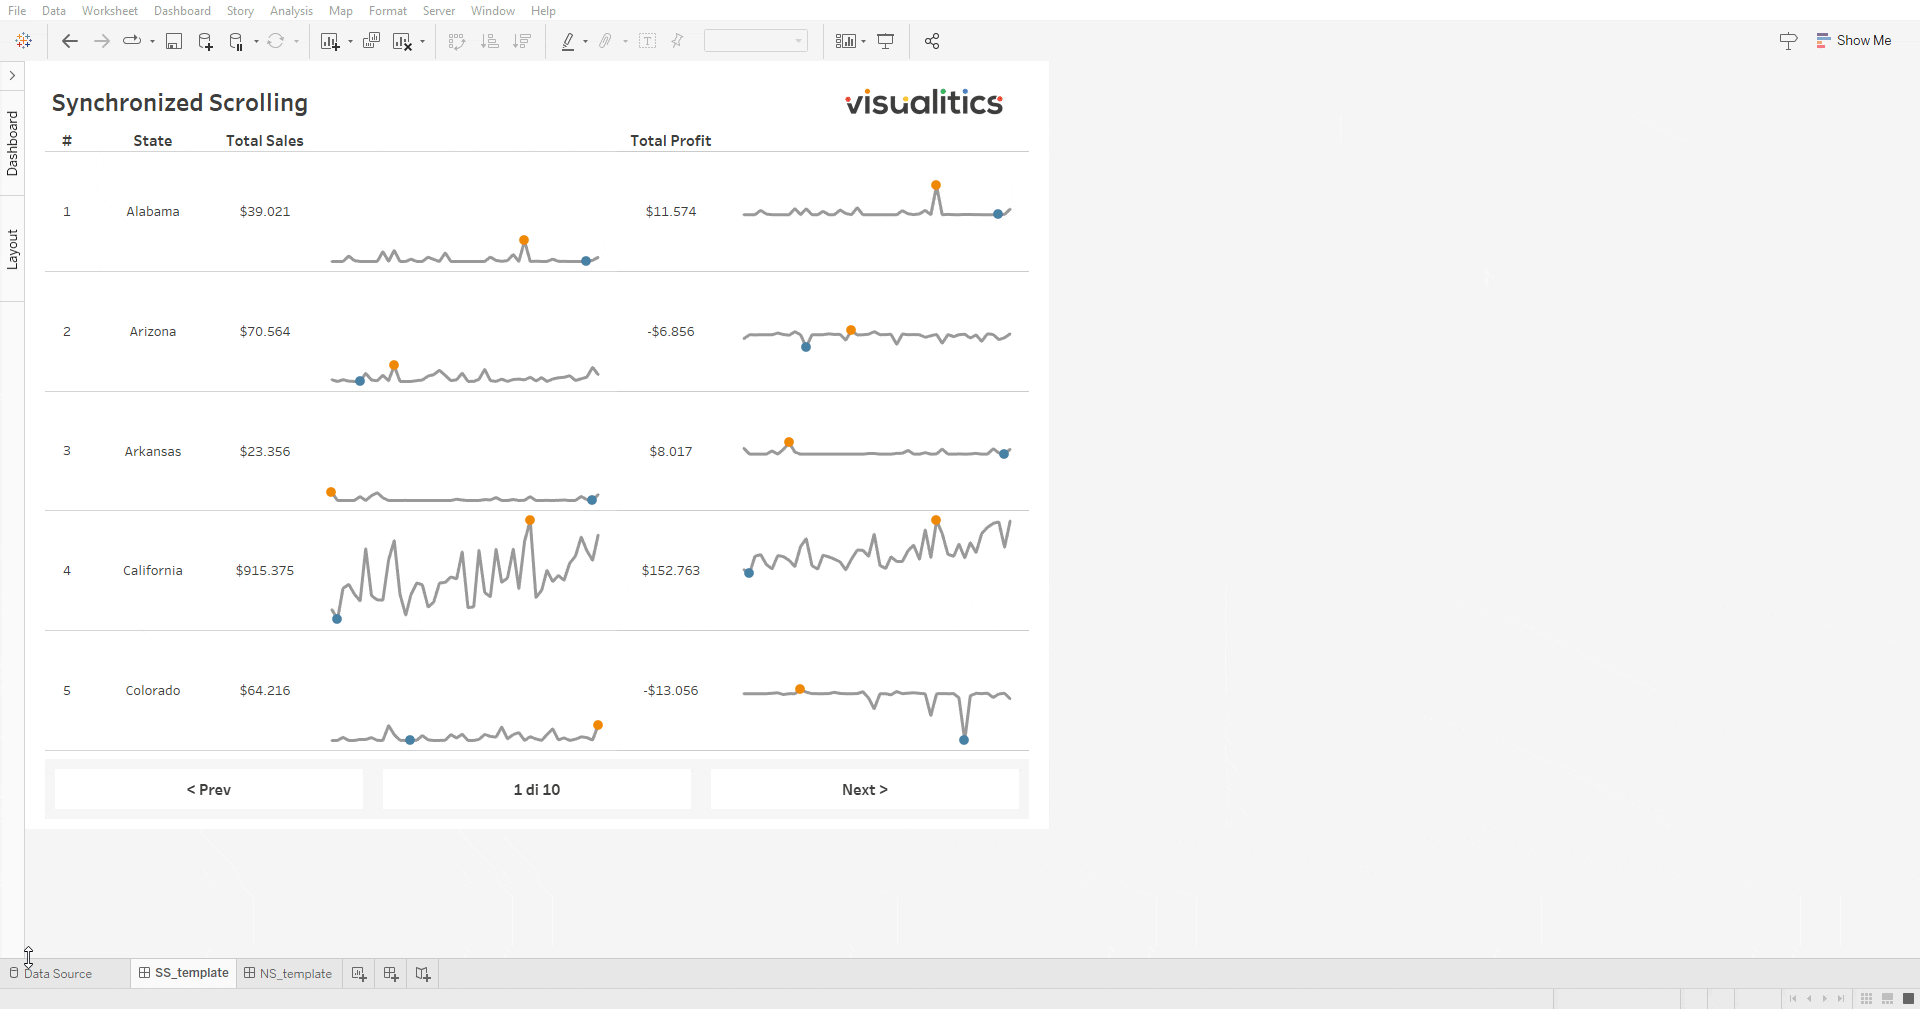Image resolution: width=1920 pixels, height=1009 pixels.
Task: Switch to the NS_template sheet tab
Action: tap(289, 974)
